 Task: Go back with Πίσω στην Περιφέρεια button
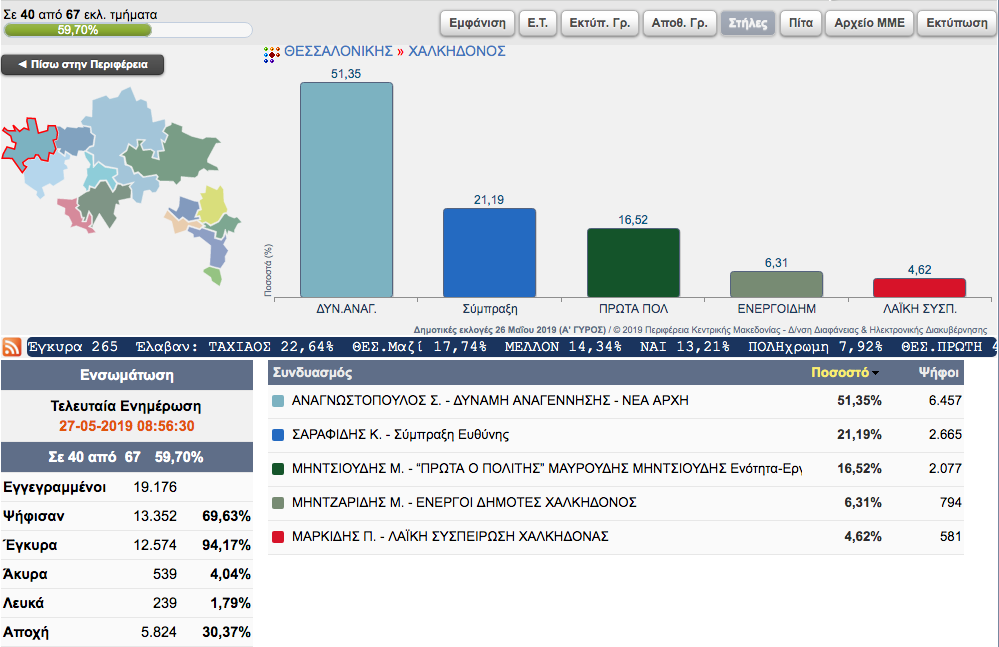82,65
